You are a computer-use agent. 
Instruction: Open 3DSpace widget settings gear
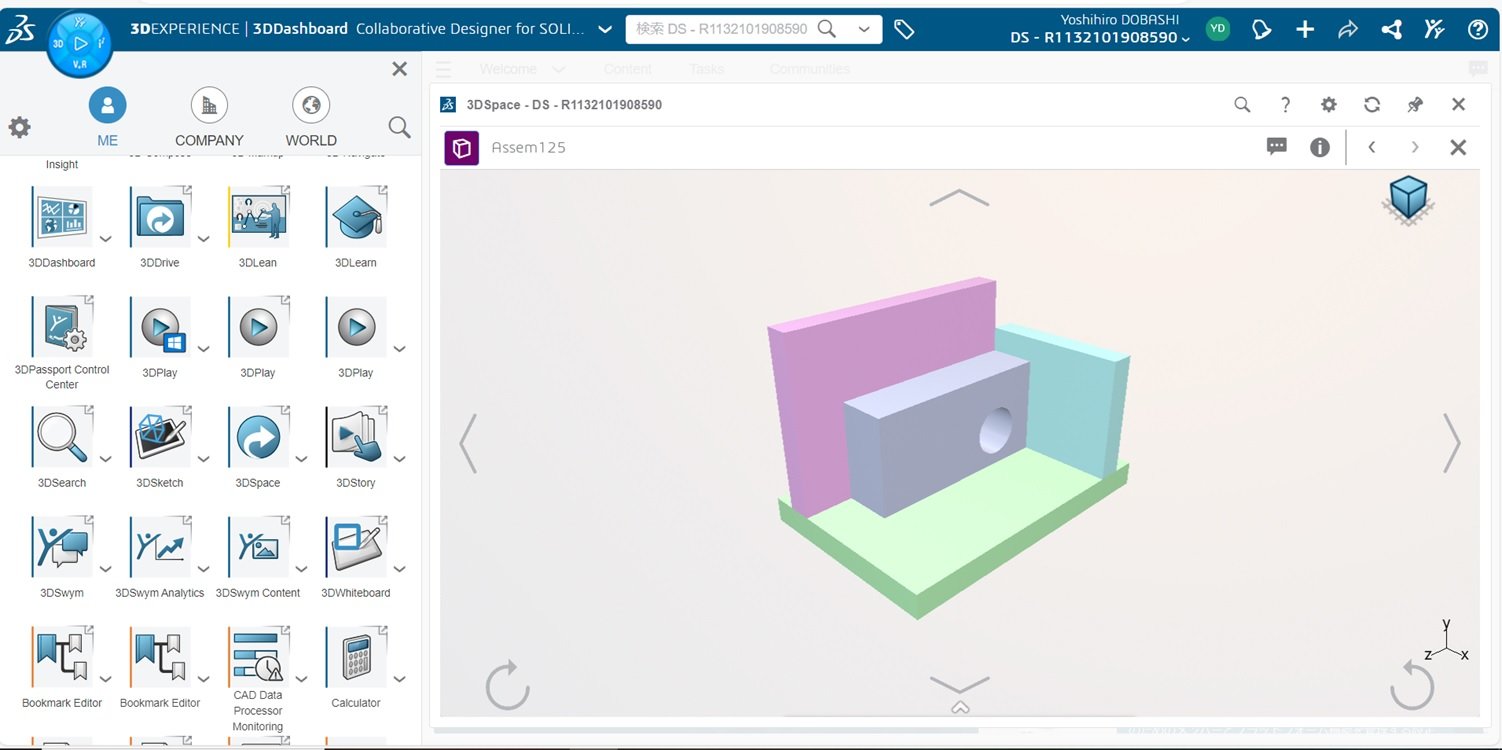coord(1328,104)
